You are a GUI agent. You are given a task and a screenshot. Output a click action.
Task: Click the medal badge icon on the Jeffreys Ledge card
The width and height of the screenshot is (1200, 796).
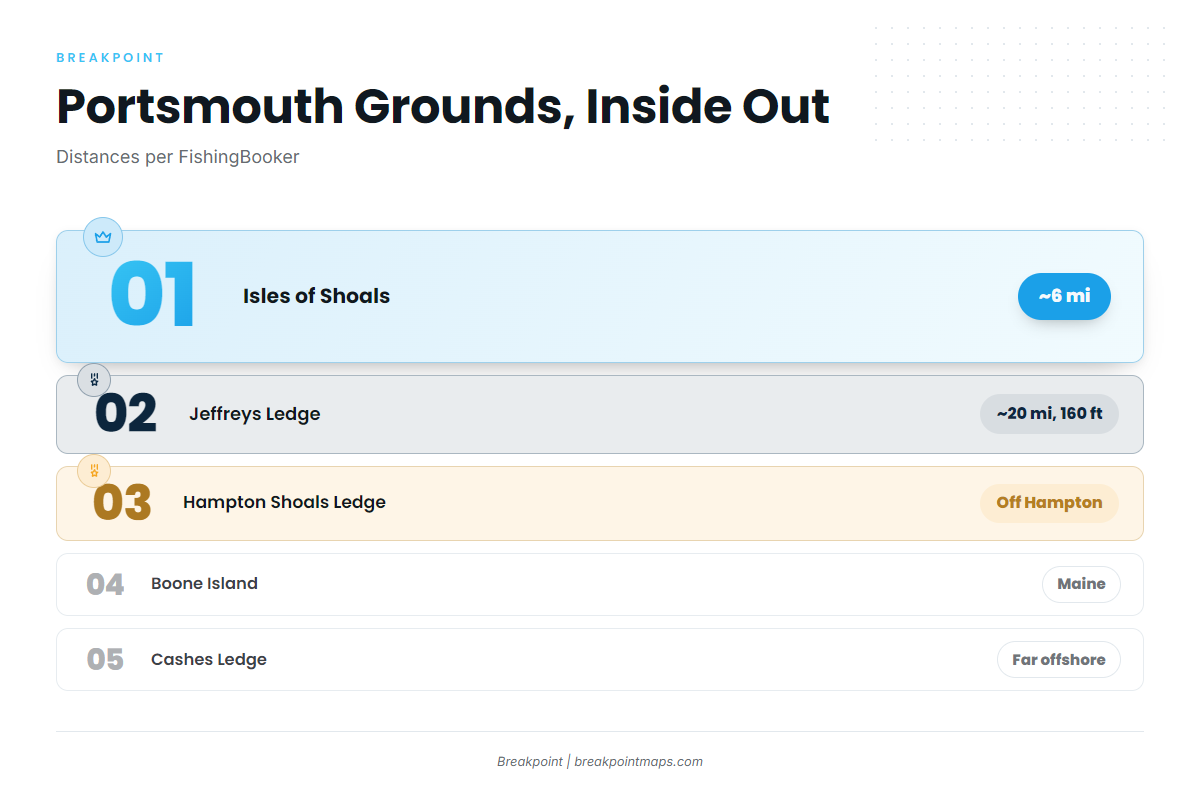94,380
